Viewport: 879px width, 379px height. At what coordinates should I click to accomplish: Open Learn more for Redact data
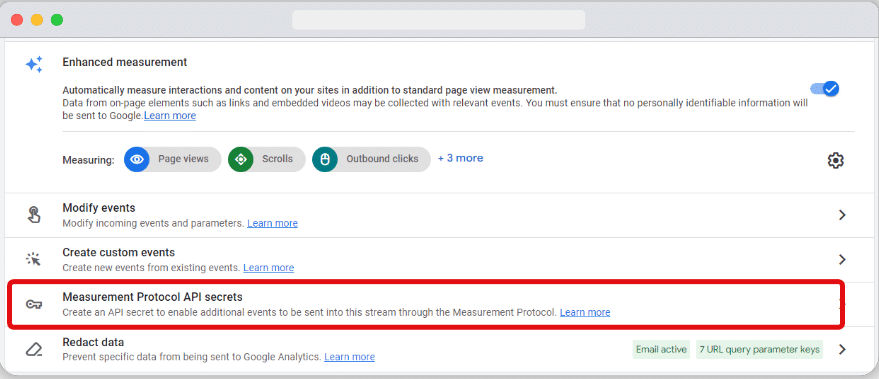[350, 357]
